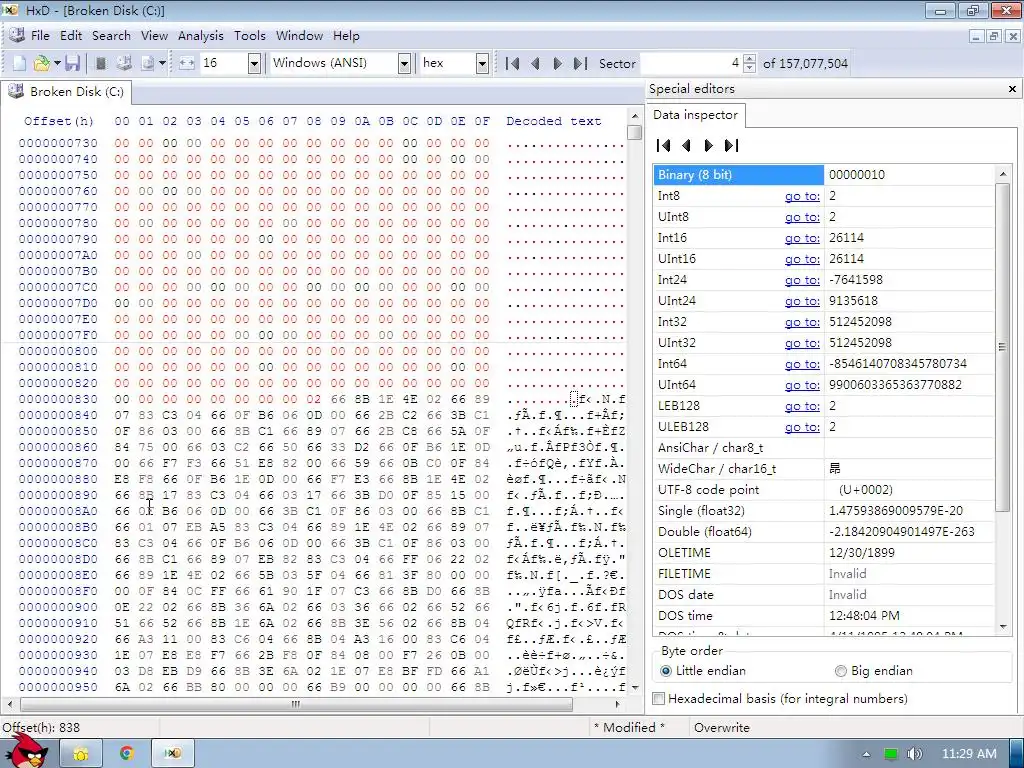The image size is (1024, 768).
Task: Open the Search menu
Action: point(111,36)
